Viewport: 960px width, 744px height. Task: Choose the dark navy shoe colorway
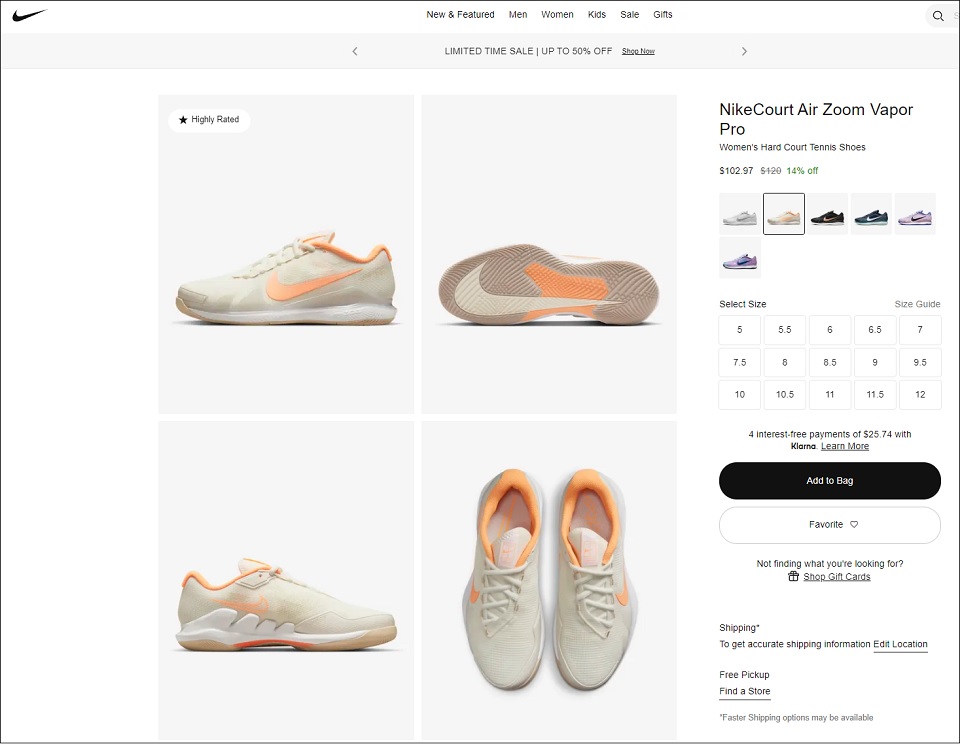(x=871, y=214)
